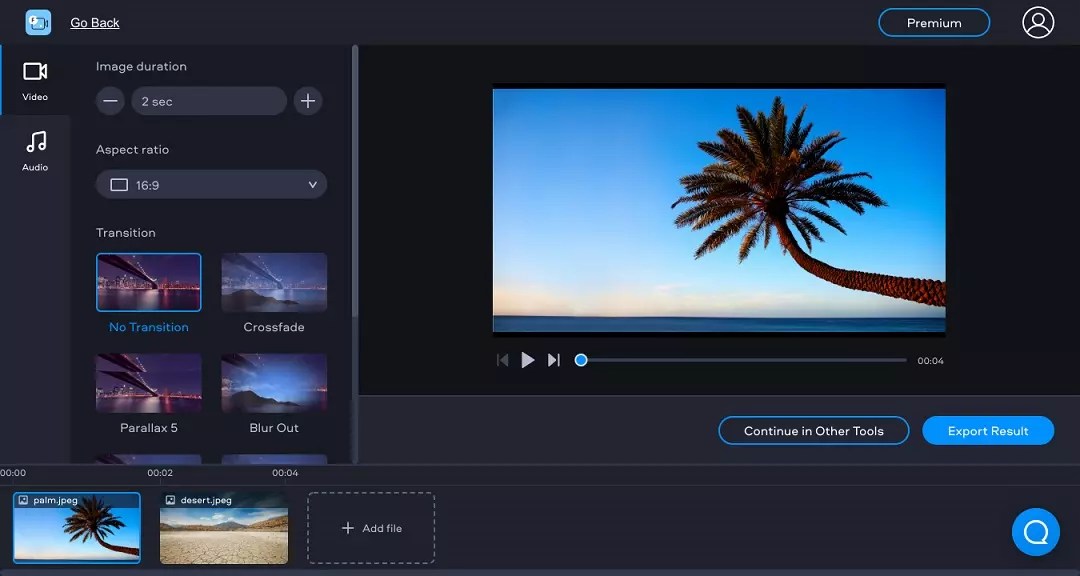Play the video preview
Viewport: 1080px width, 576px height.
(528, 360)
